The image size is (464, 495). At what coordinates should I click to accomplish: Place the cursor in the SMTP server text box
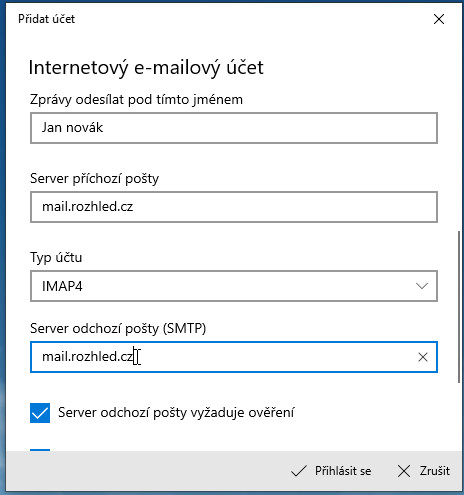[234, 357]
